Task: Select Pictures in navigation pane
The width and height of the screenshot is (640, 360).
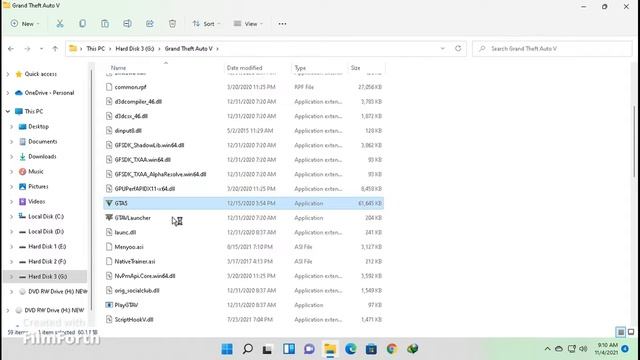Action: [x=38, y=187]
